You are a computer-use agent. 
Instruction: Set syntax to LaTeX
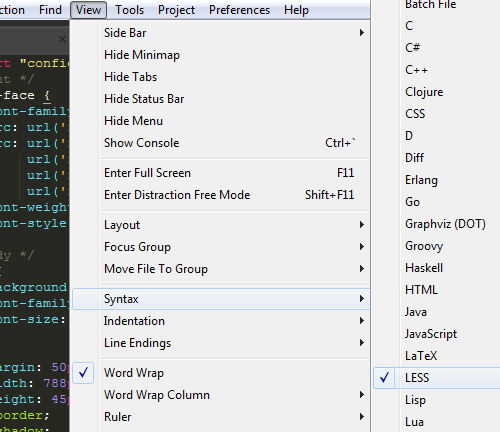point(437,356)
